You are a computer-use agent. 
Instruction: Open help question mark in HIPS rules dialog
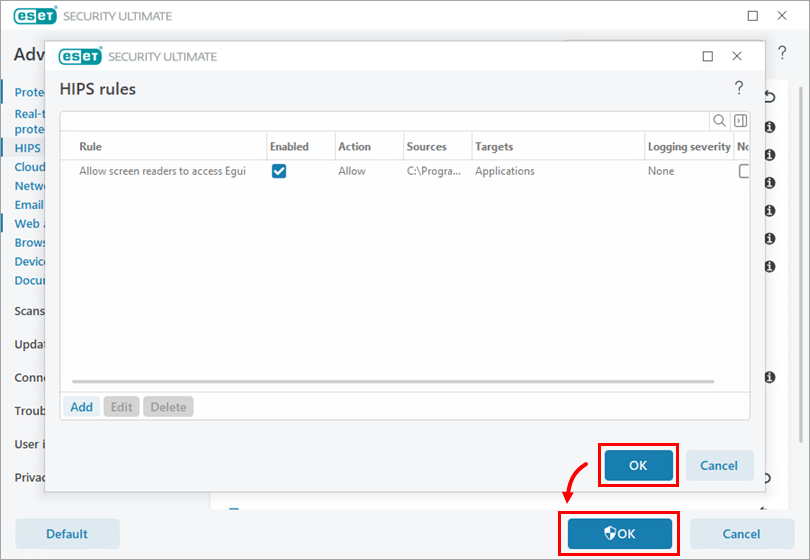click(739, 88)
